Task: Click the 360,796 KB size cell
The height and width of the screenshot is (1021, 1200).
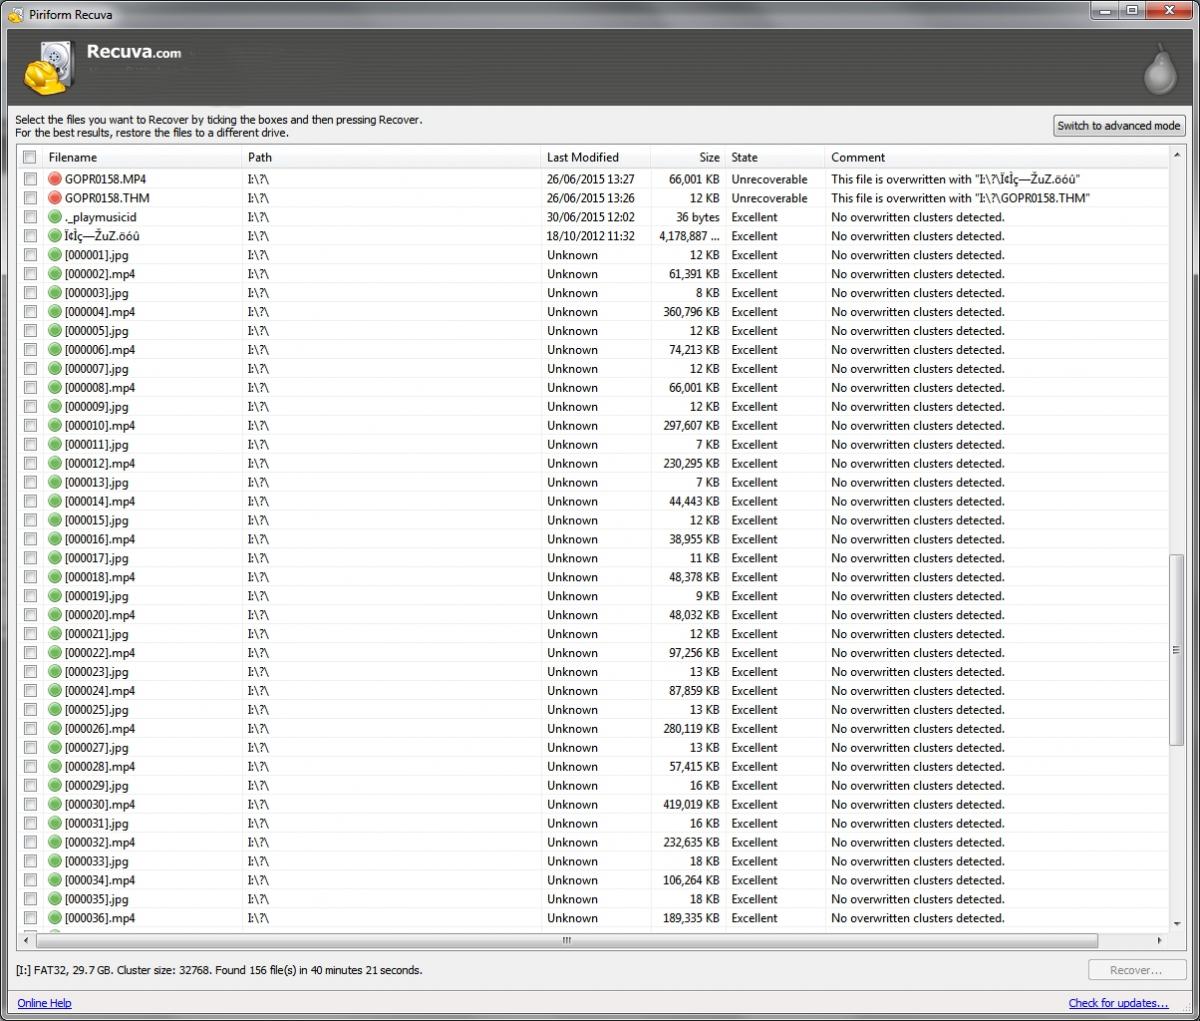Action: tap(691, 312)
